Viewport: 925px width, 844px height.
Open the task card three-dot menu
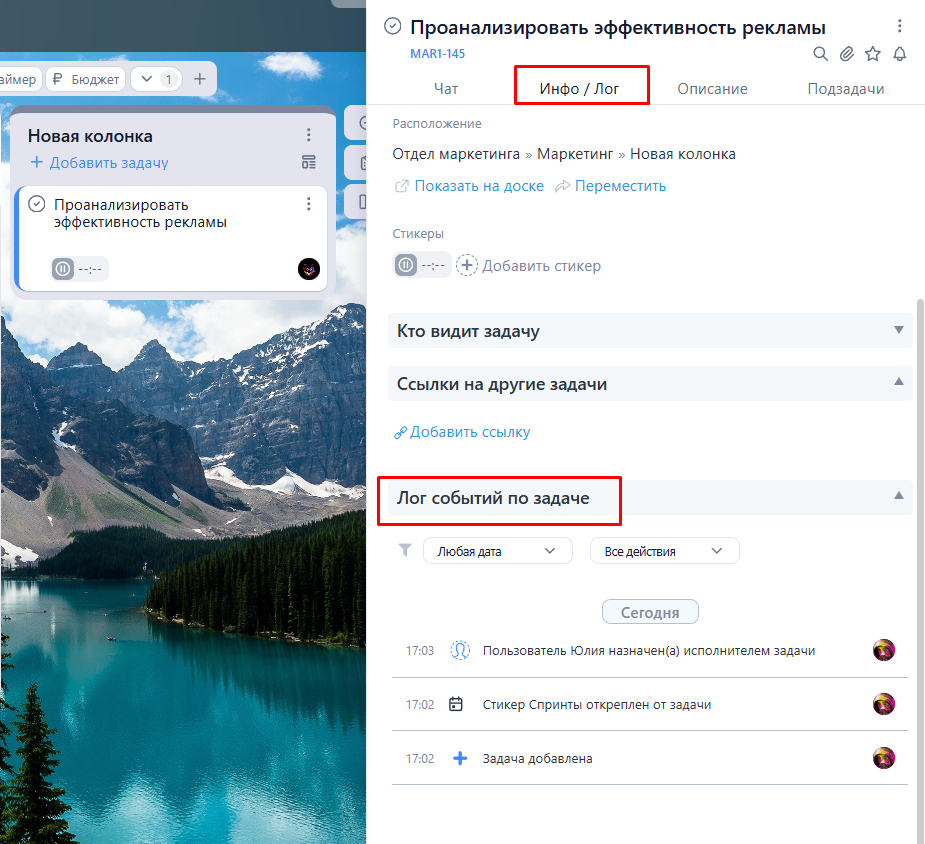click(x=309, y=204)
